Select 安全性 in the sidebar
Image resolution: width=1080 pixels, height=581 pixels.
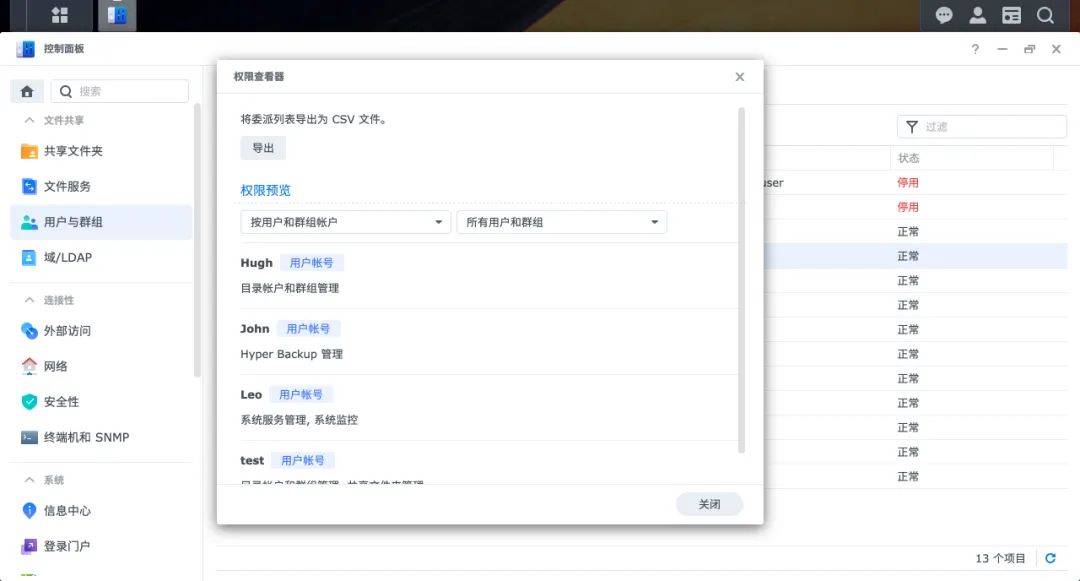pyautogui.click(x=61, y=402)
